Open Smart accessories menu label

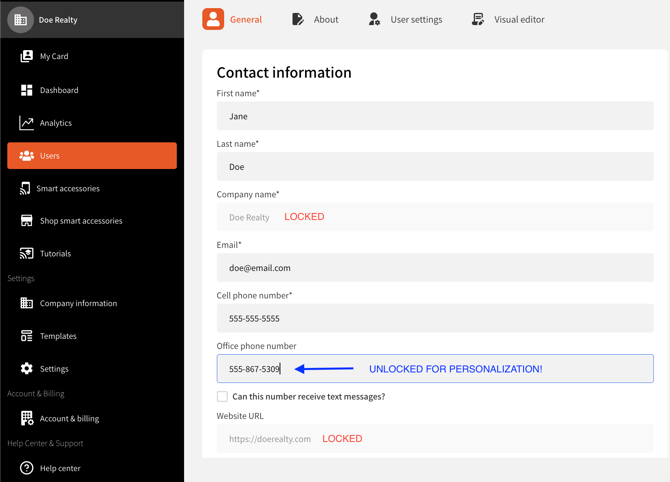68,188
